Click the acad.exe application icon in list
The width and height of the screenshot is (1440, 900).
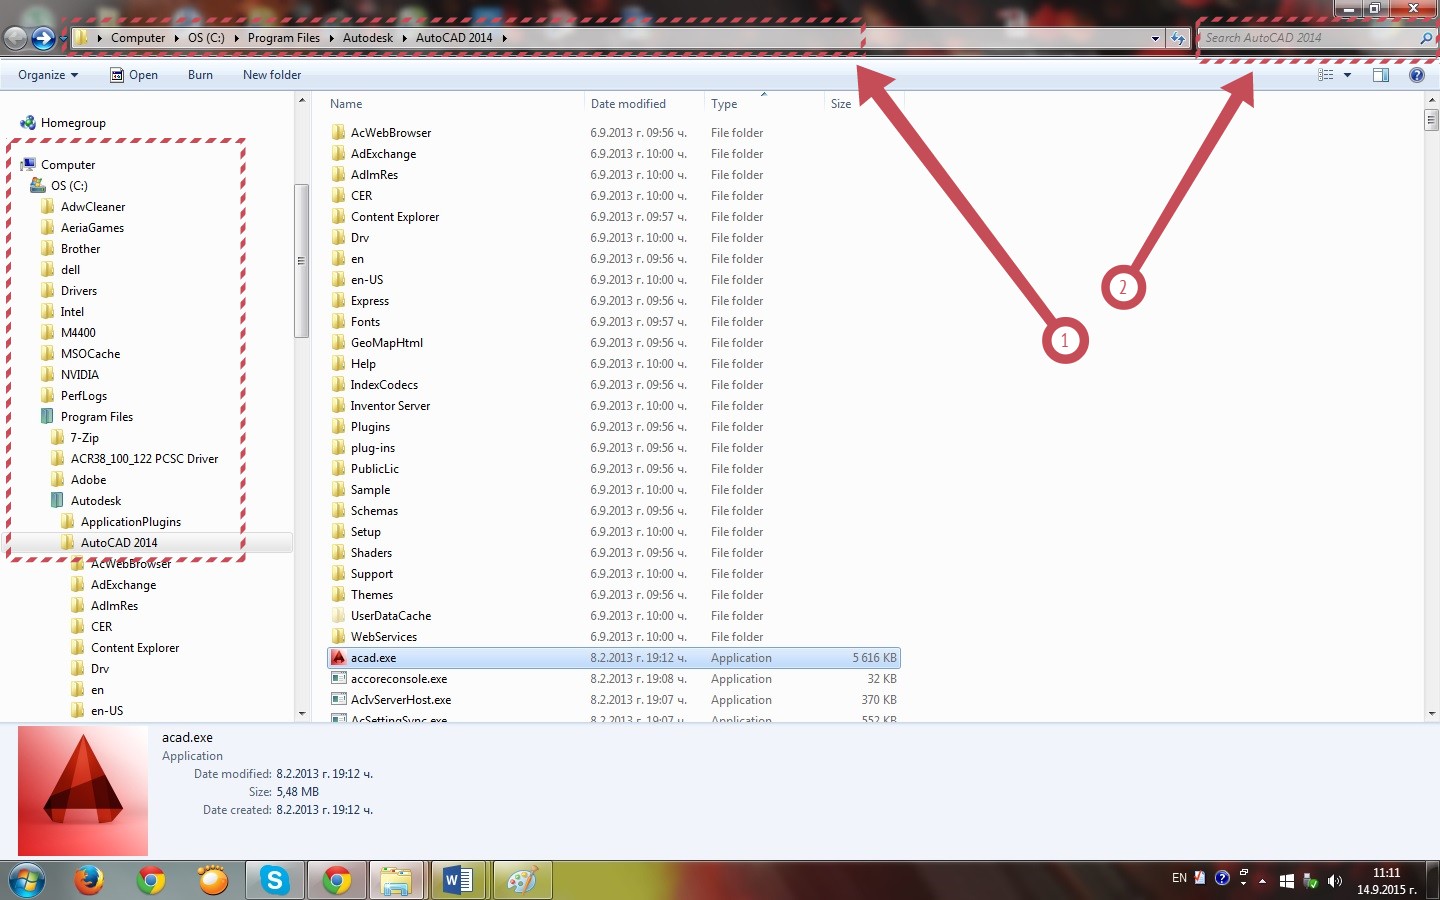339,658
